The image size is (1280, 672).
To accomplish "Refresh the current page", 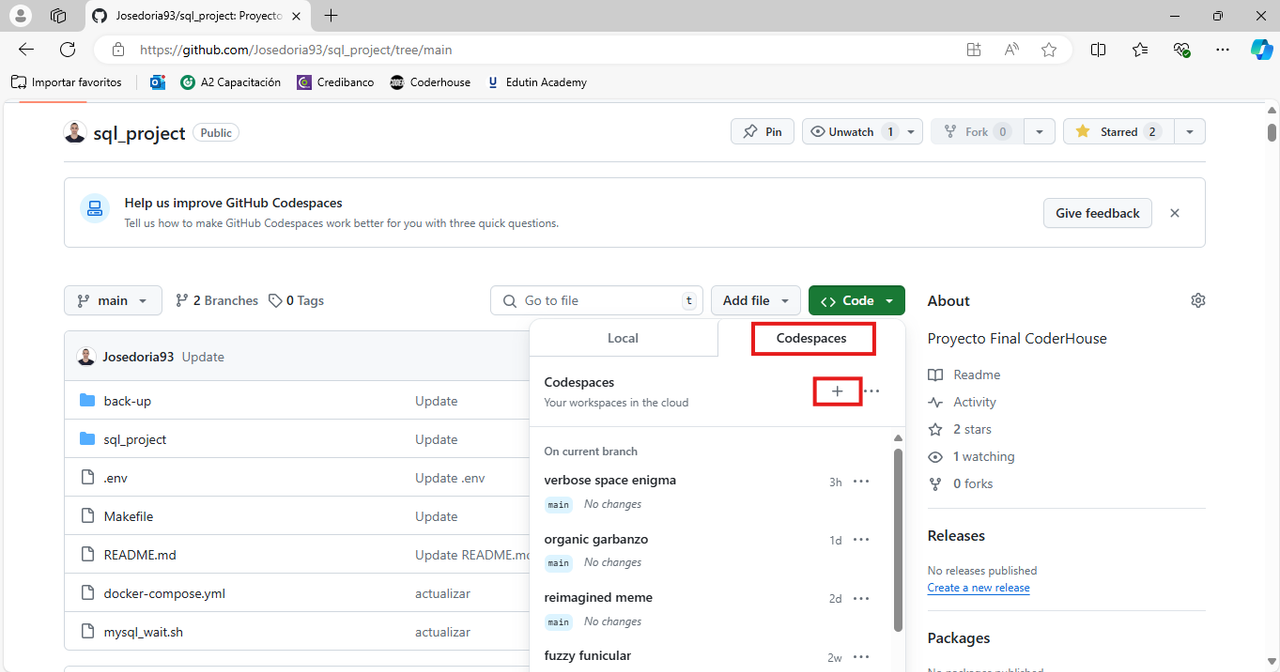I will pyautogui.click(x=67, y=49).
